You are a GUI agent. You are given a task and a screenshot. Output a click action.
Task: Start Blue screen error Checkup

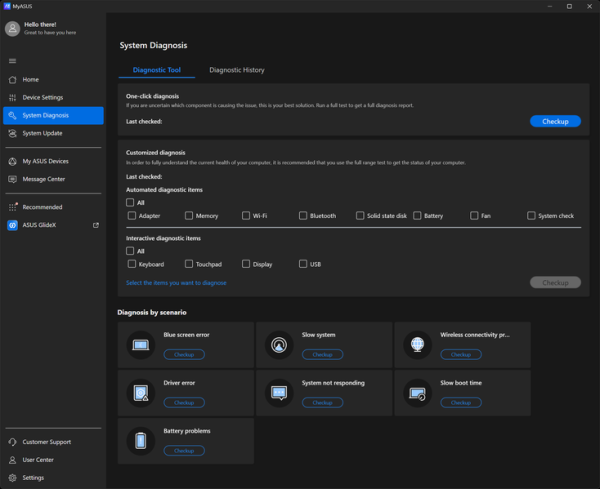(x=184, y=354)
